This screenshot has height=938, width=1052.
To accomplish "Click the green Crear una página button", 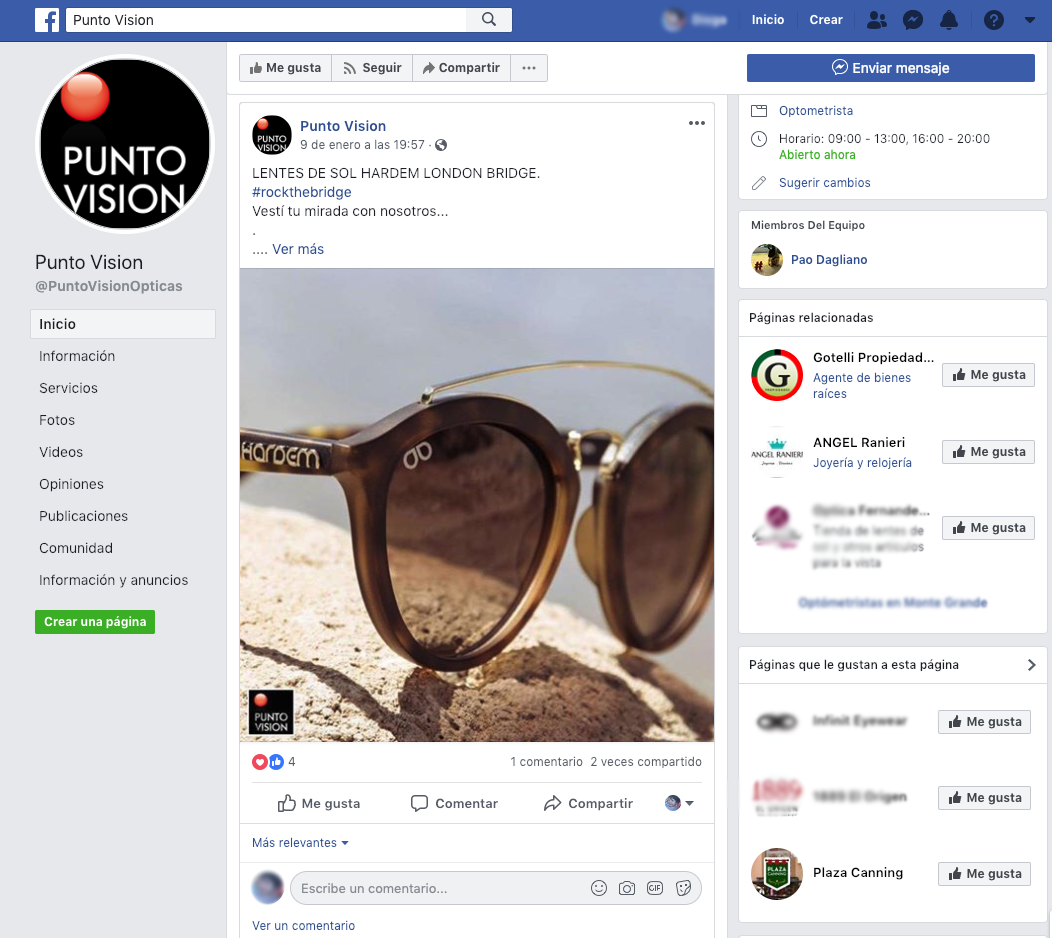I will pyautogui.click(x=95, y=622).
